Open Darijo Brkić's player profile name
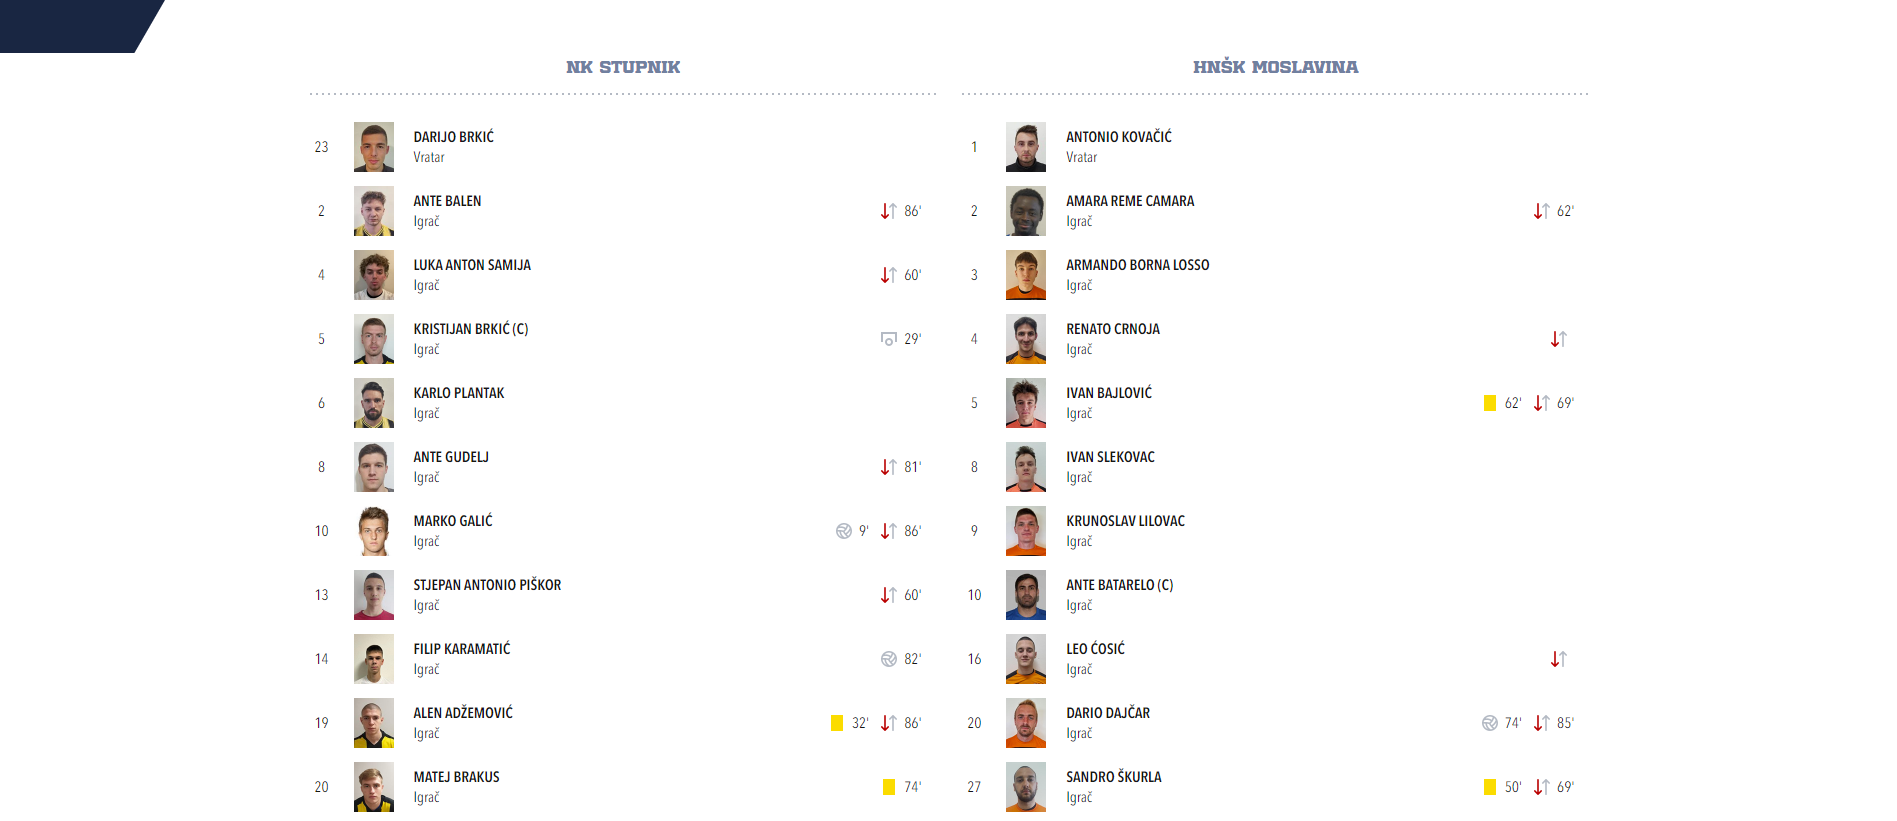Image resolution: width=1897 pixels, height=821 pixels. point(453,137)
